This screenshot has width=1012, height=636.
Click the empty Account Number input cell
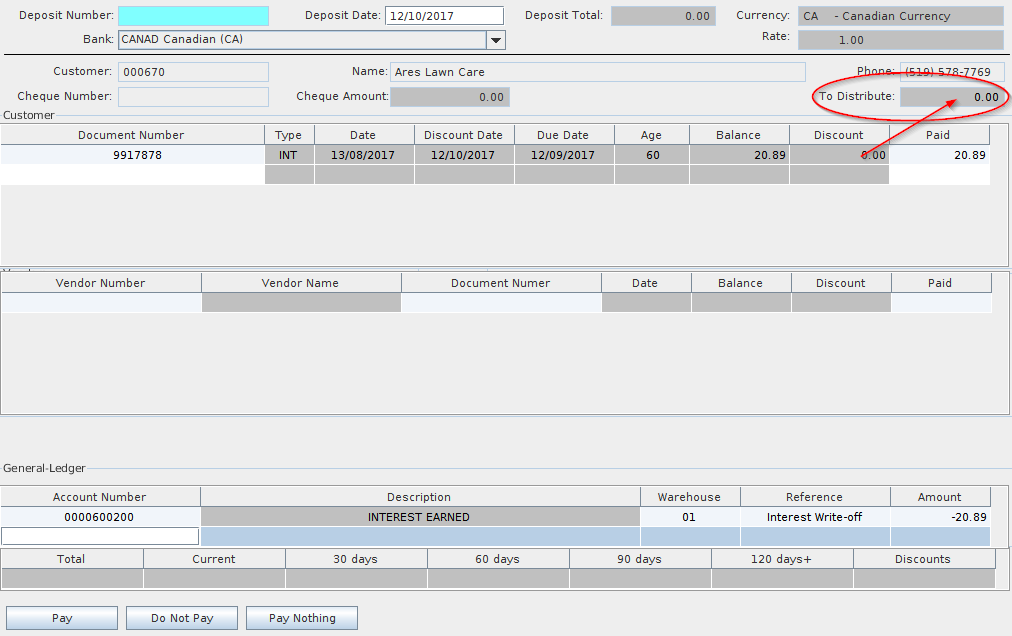tap(100, 537)
